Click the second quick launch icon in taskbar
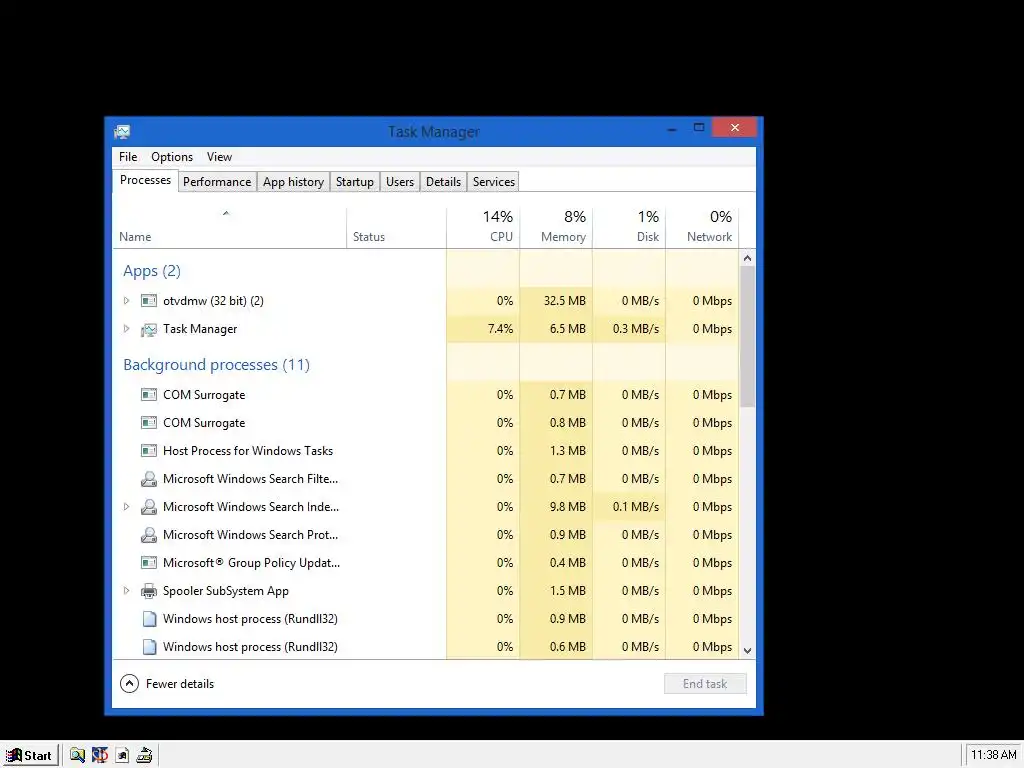Screen dimensions: 1024x768 tap(99, 756)
